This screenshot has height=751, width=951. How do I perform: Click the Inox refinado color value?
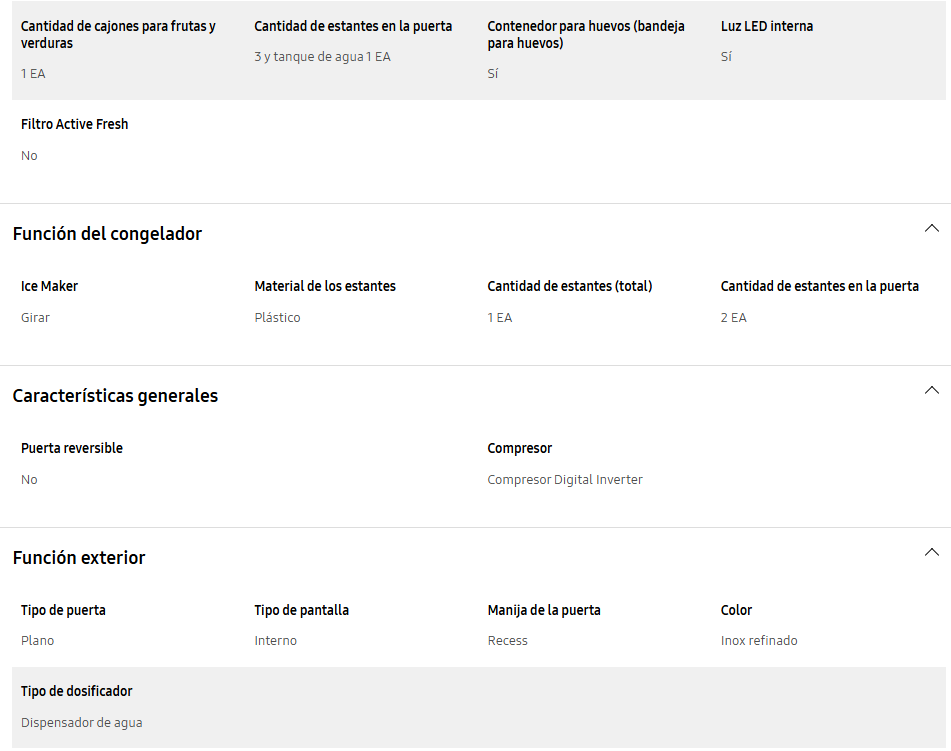coord(759,641)
